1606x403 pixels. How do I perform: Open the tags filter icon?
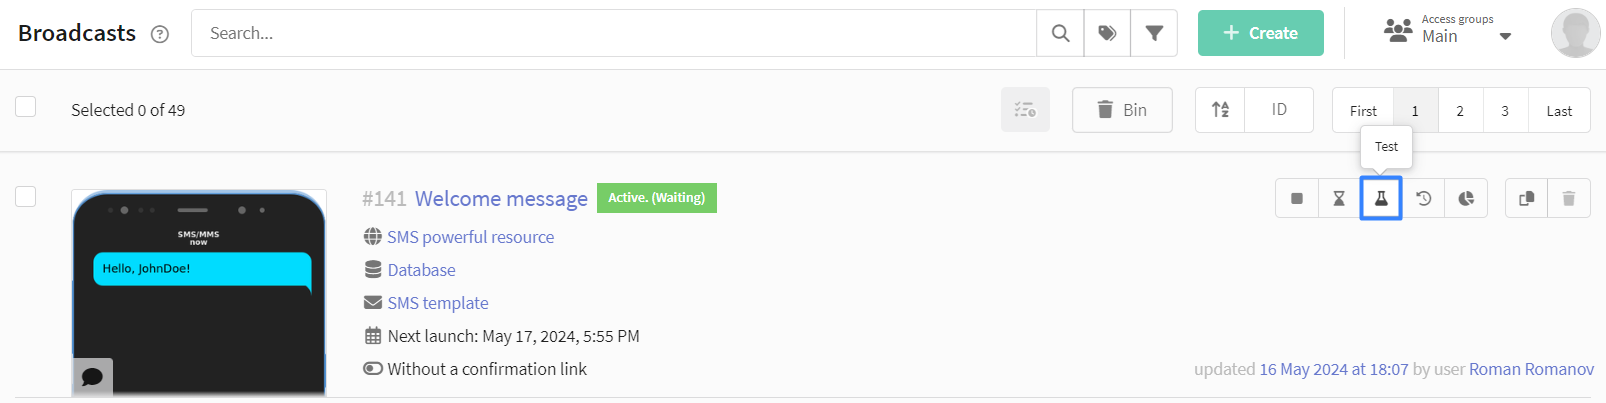(x=1107, y=33)
